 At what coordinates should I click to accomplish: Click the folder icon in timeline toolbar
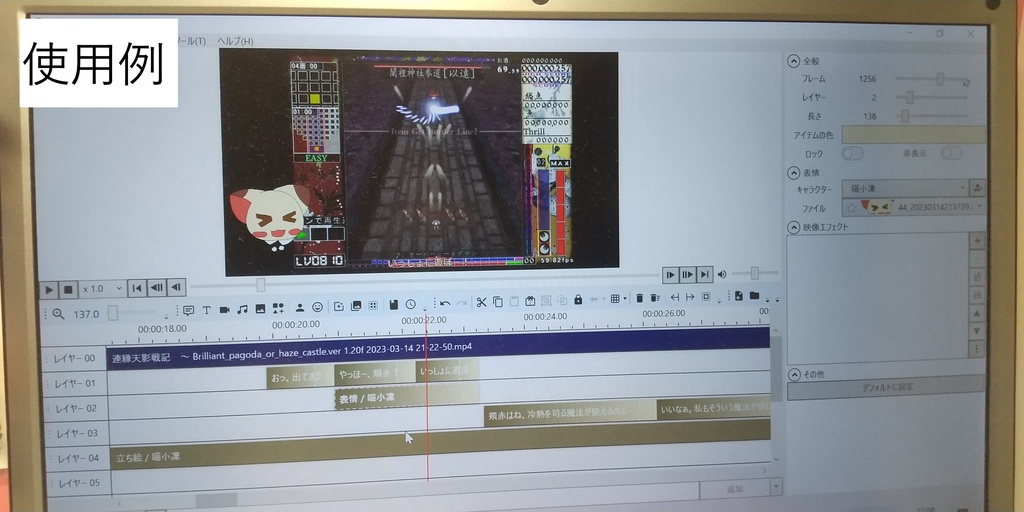point(754,296)
